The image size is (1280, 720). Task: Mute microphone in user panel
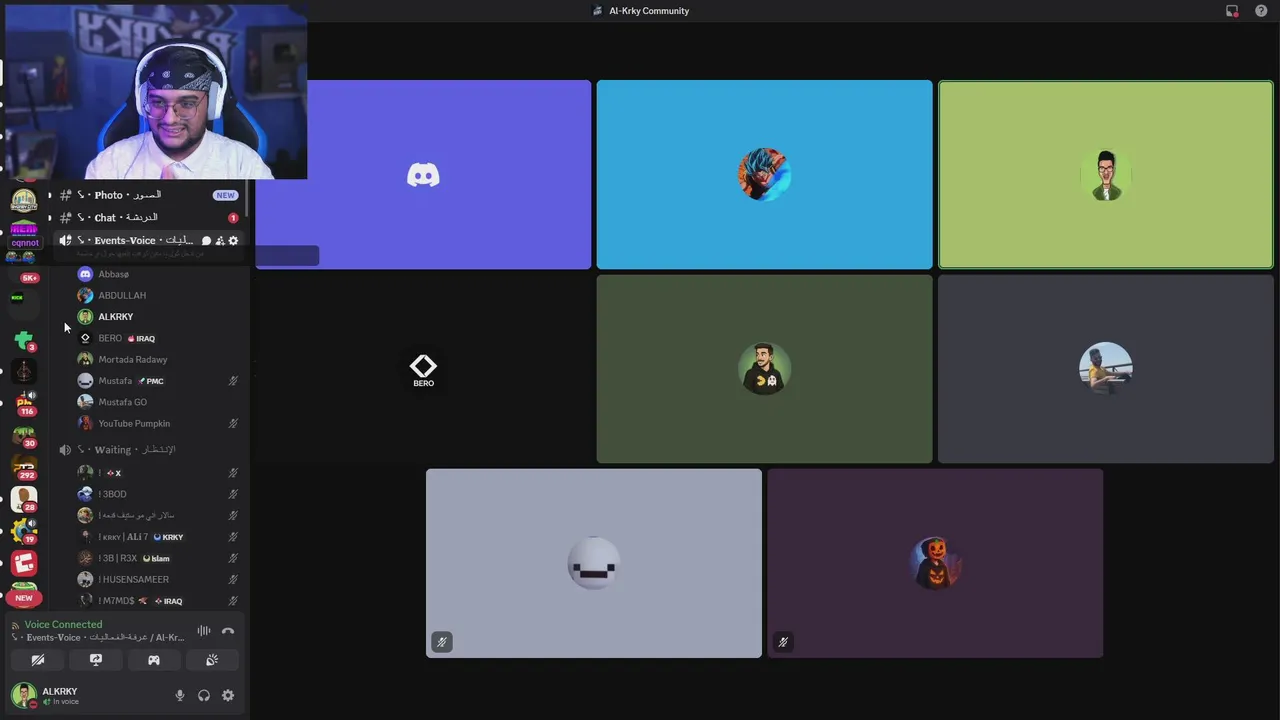pyautogui.click(x=180, y=696)
